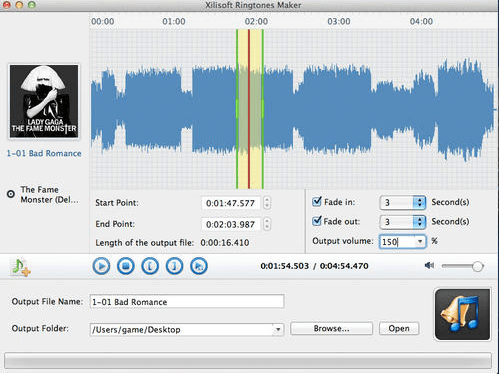Click the 0:00:16.410 output length value
The width and height of the screenshot is (499, 374).
pos(225,243)
